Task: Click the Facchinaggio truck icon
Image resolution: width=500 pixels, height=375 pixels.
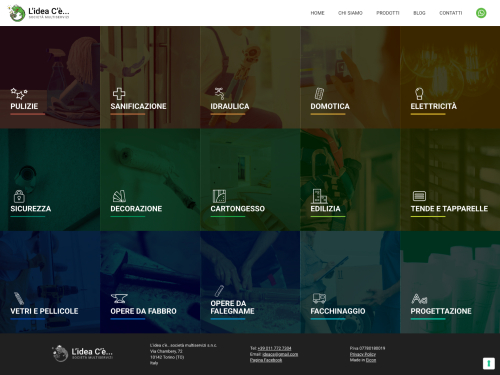Action: coord(319,298)
